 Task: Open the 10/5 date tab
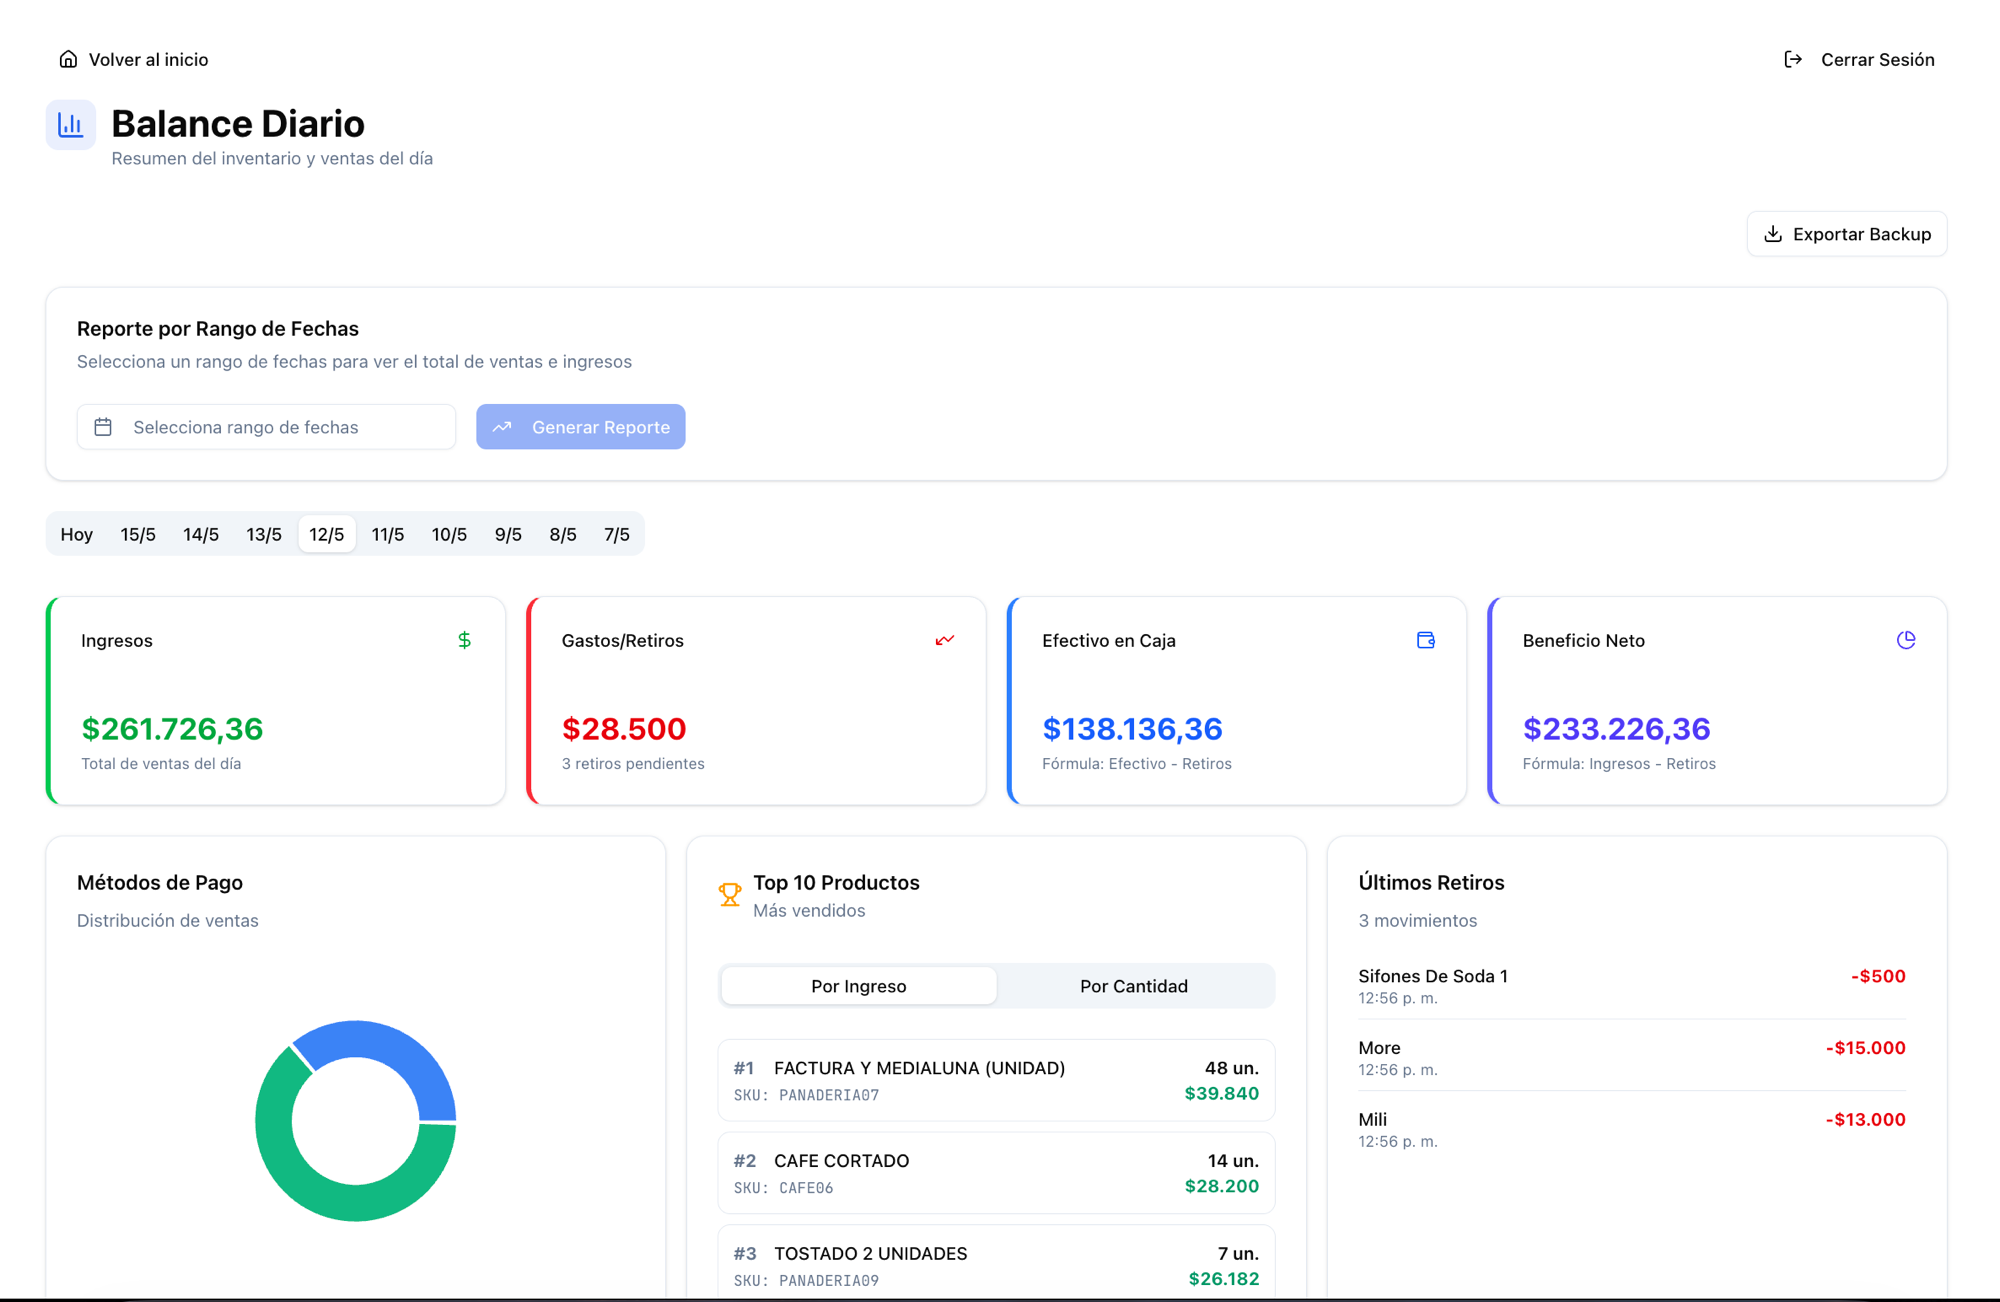[x=449, y=534]
